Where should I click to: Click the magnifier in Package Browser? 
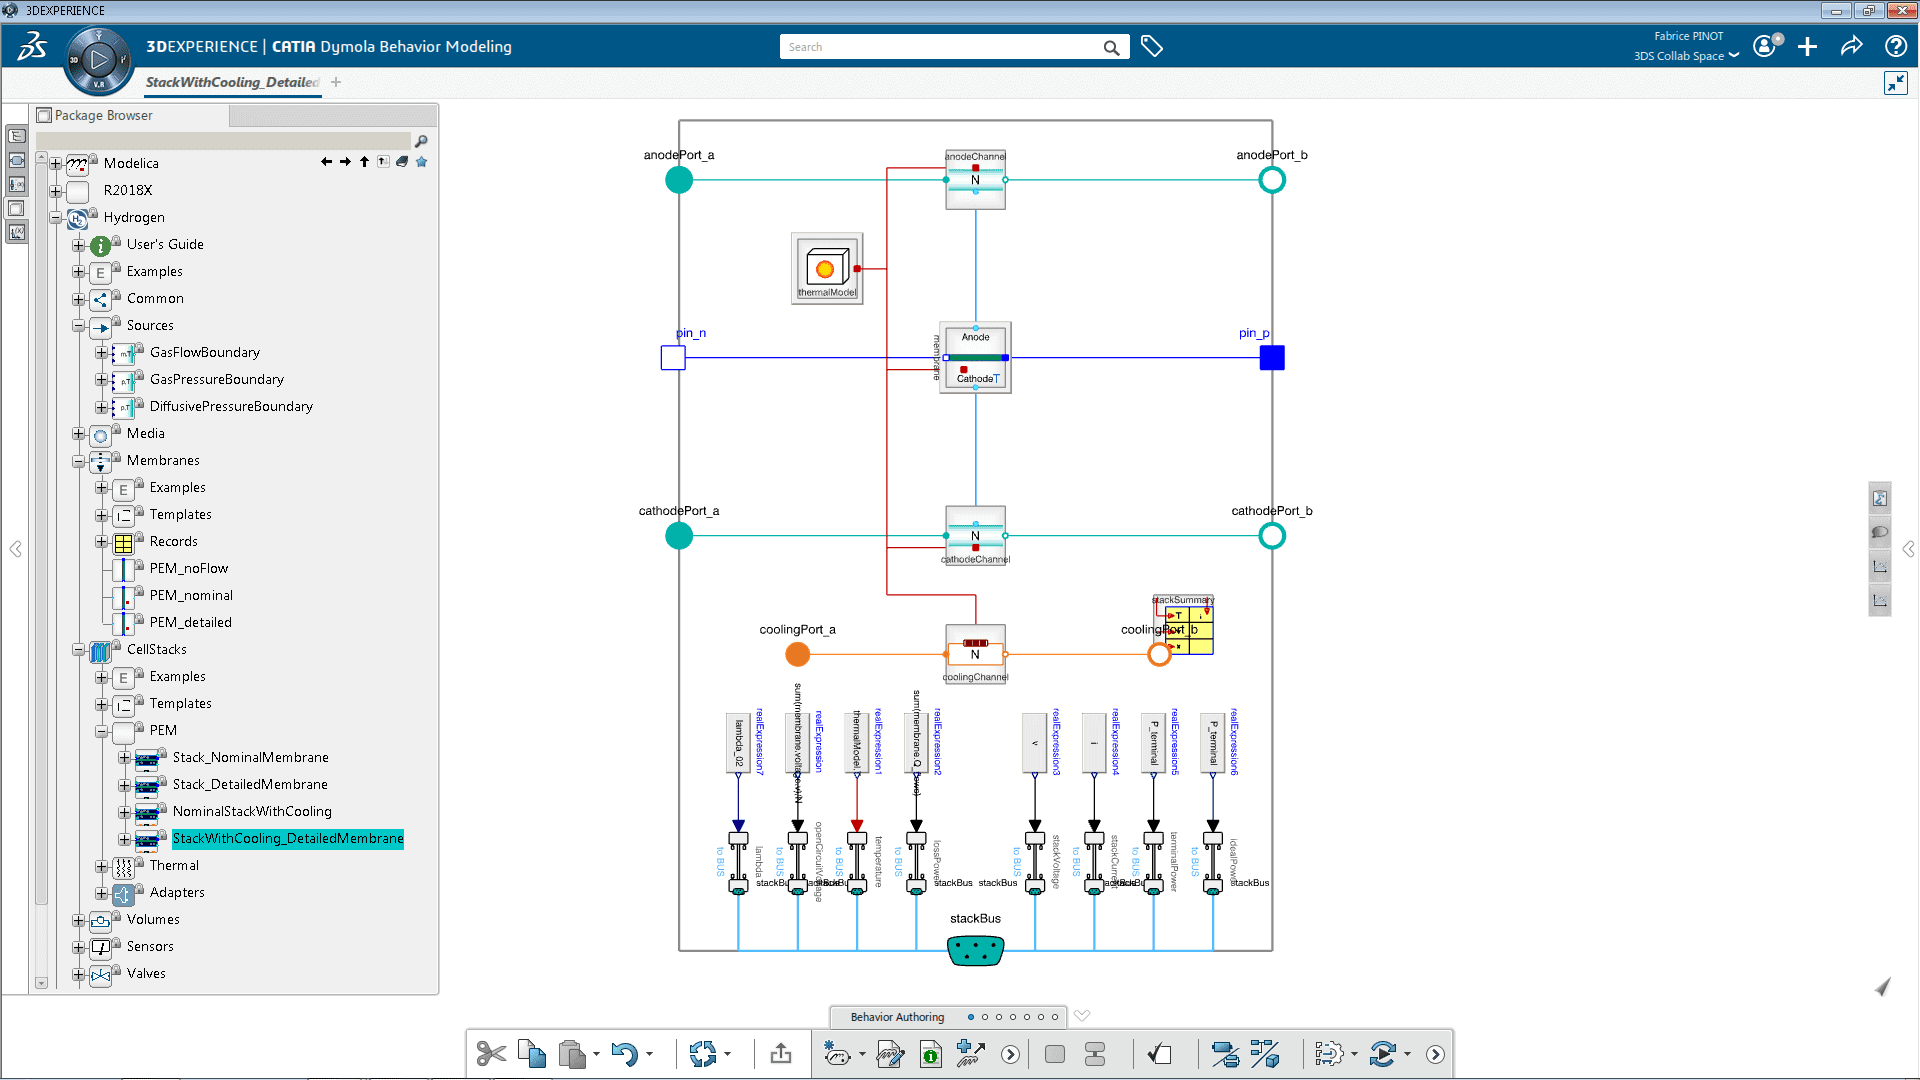tap(421, 141)
